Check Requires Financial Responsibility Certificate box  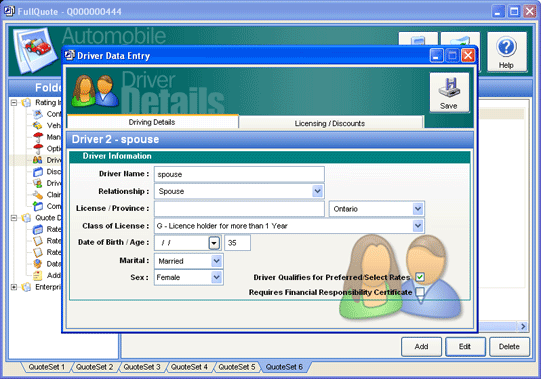[420, 292]
